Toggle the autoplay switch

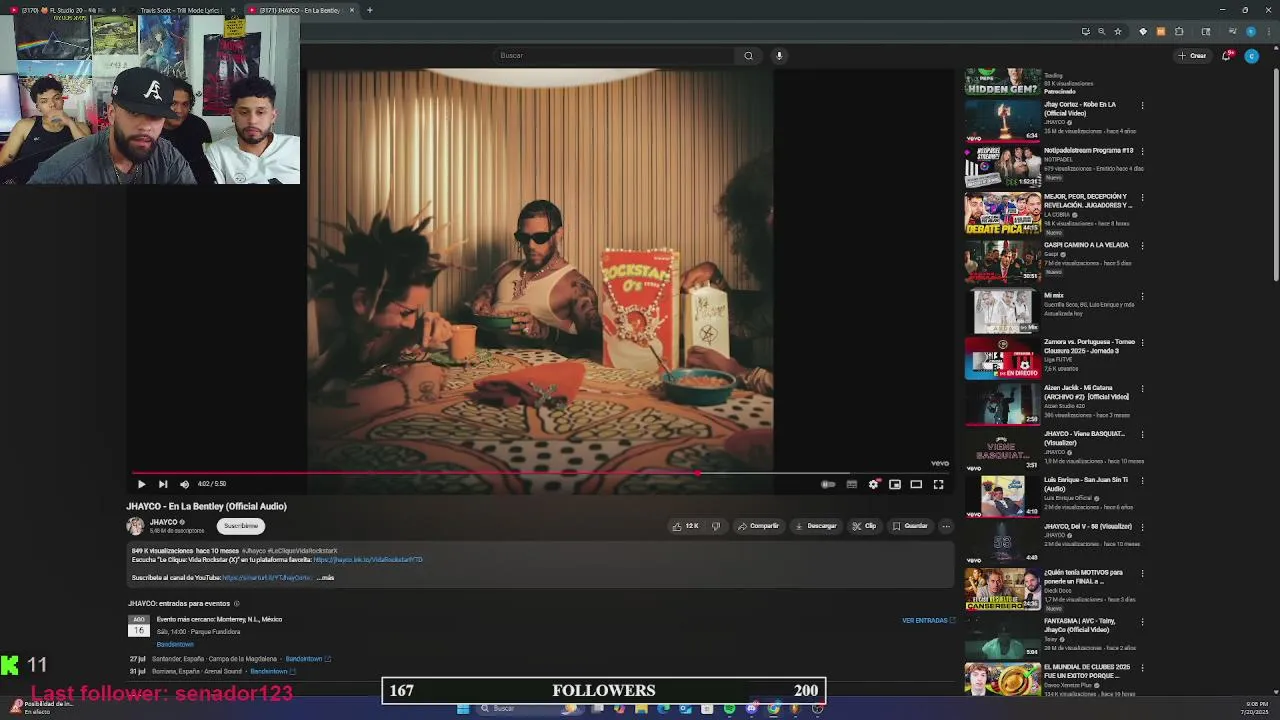pos(828,484)
